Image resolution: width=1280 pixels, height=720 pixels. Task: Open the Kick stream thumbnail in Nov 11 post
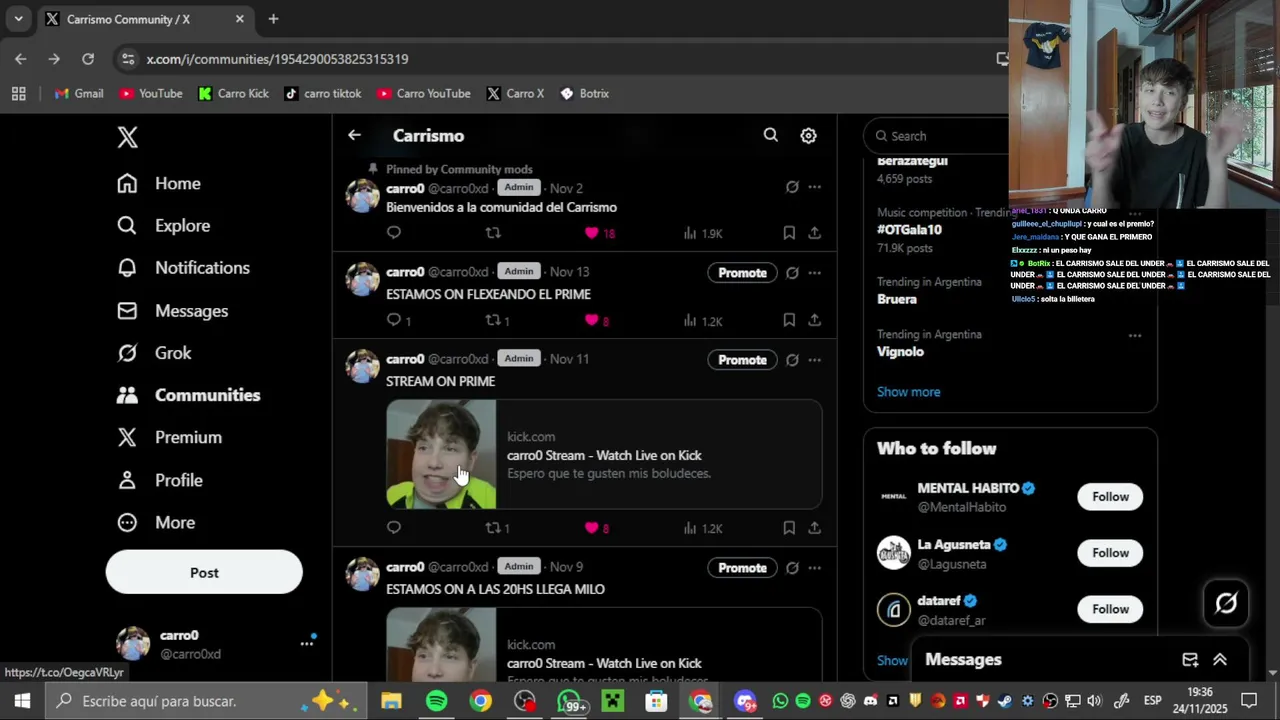coord(441,454)
